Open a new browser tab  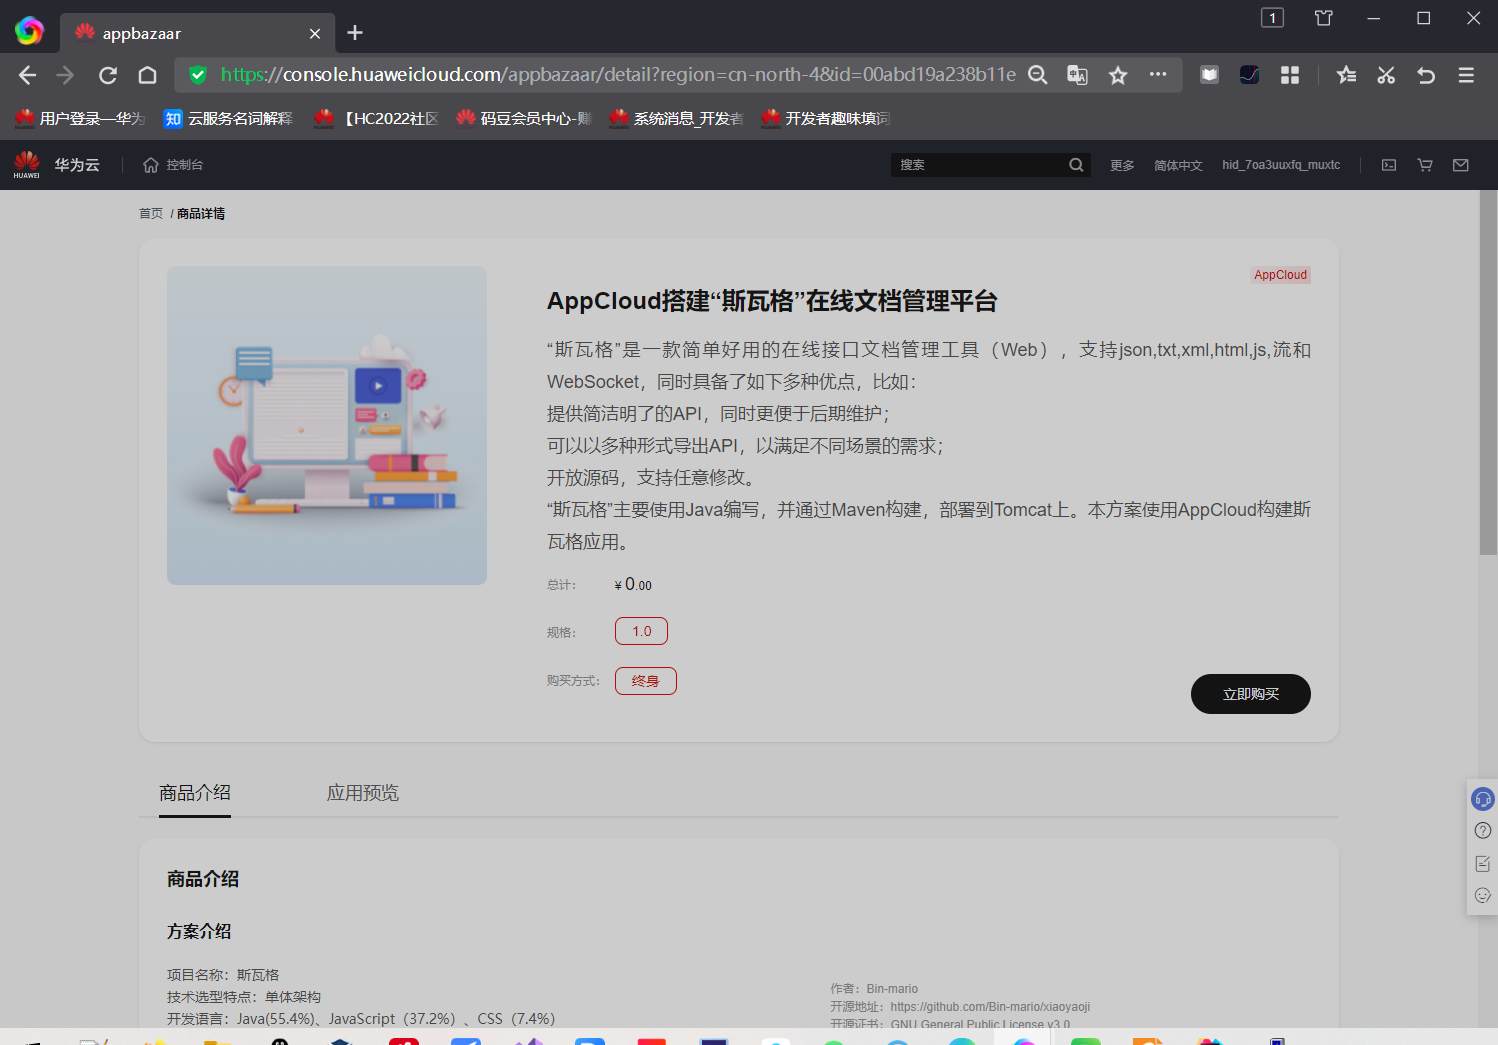click(355, 33)
